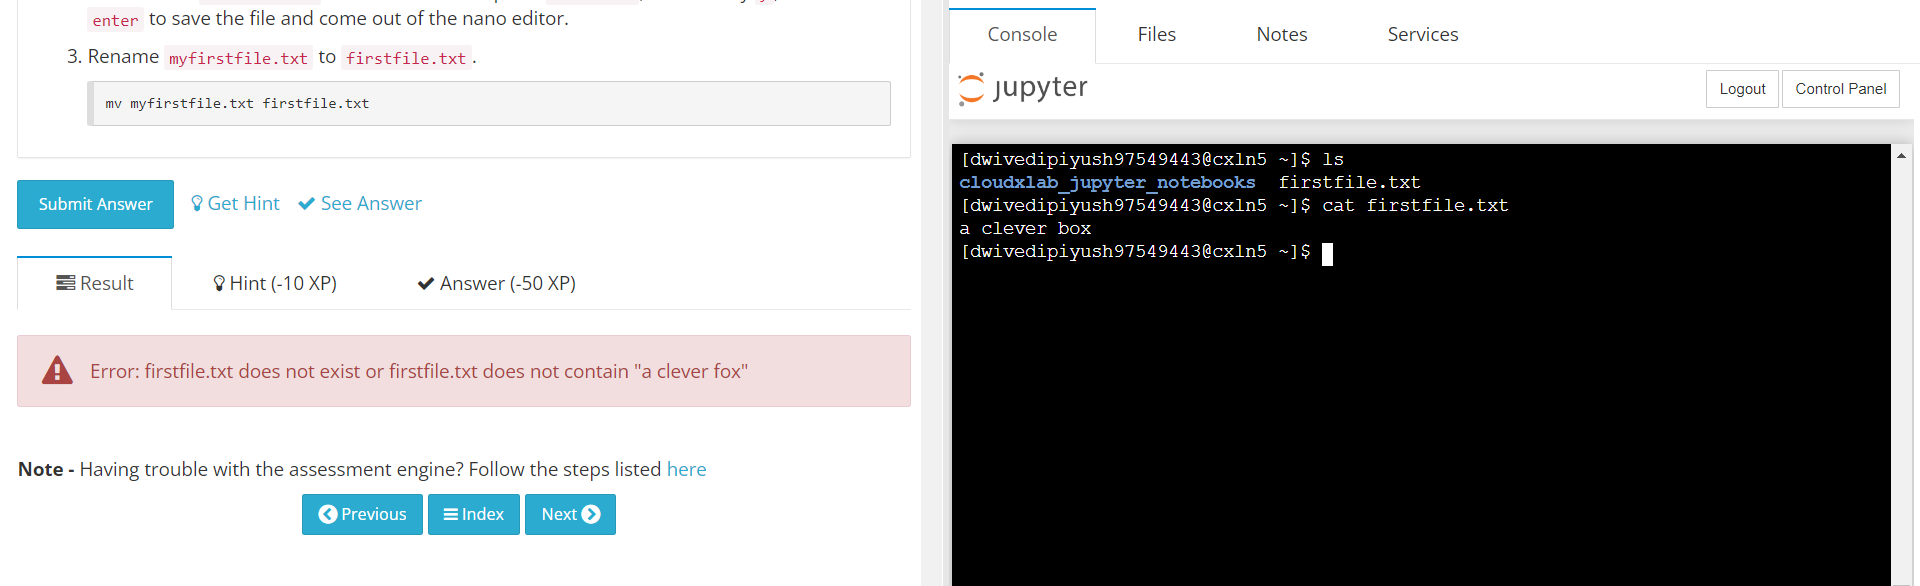Click the Logout button
Image resolution: width=1920 pixels, height=586 pixels.
[x=1742, y=89]
